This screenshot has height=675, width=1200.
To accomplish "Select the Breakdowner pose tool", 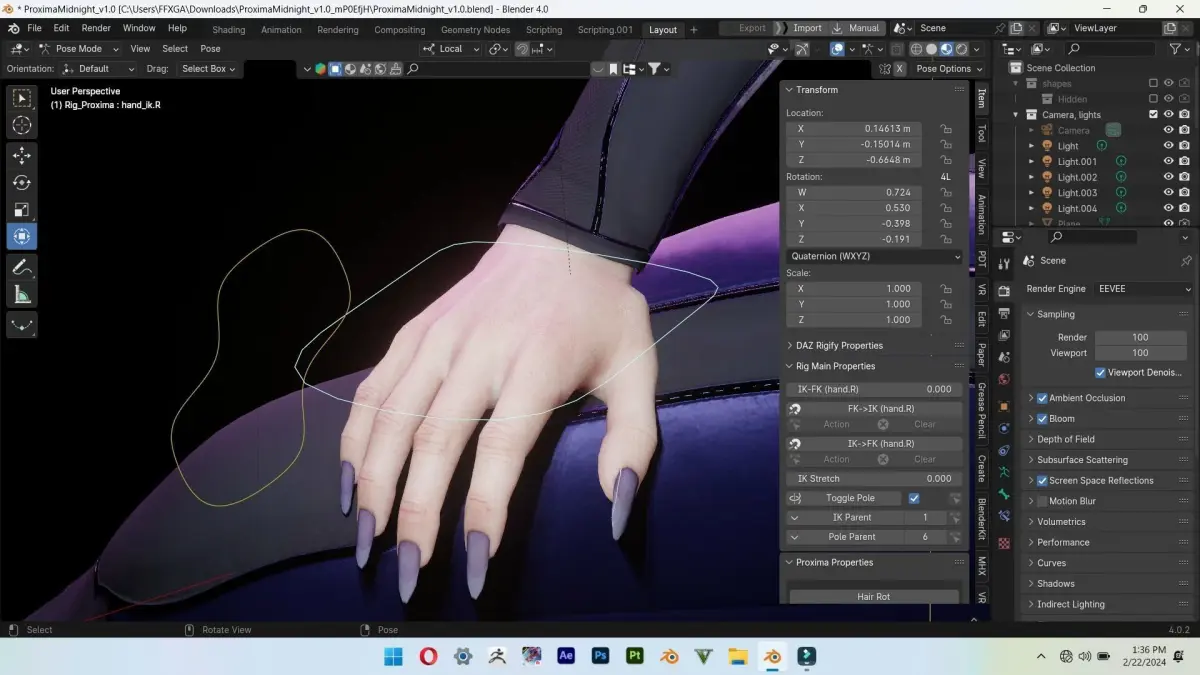I will 22,325.
